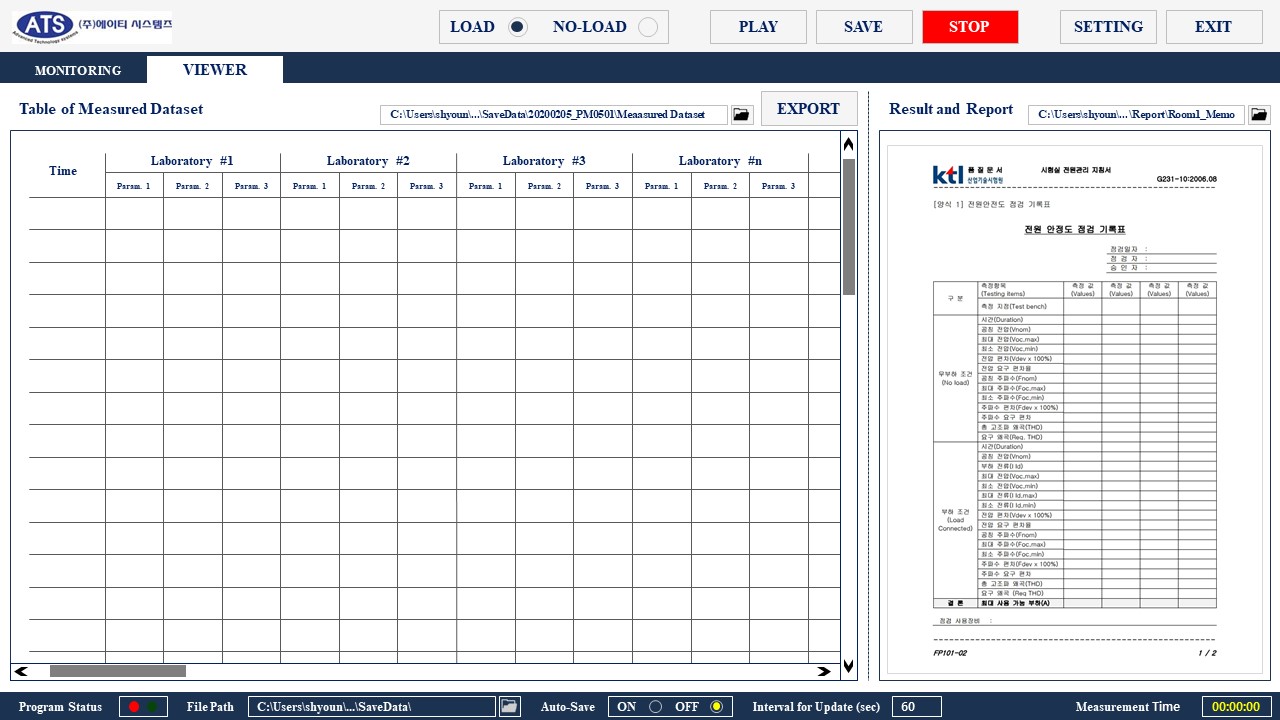Screen dimensions: 1280x720
Task: Click the Interval for Update seconds field
Action: tap(916, 707)
